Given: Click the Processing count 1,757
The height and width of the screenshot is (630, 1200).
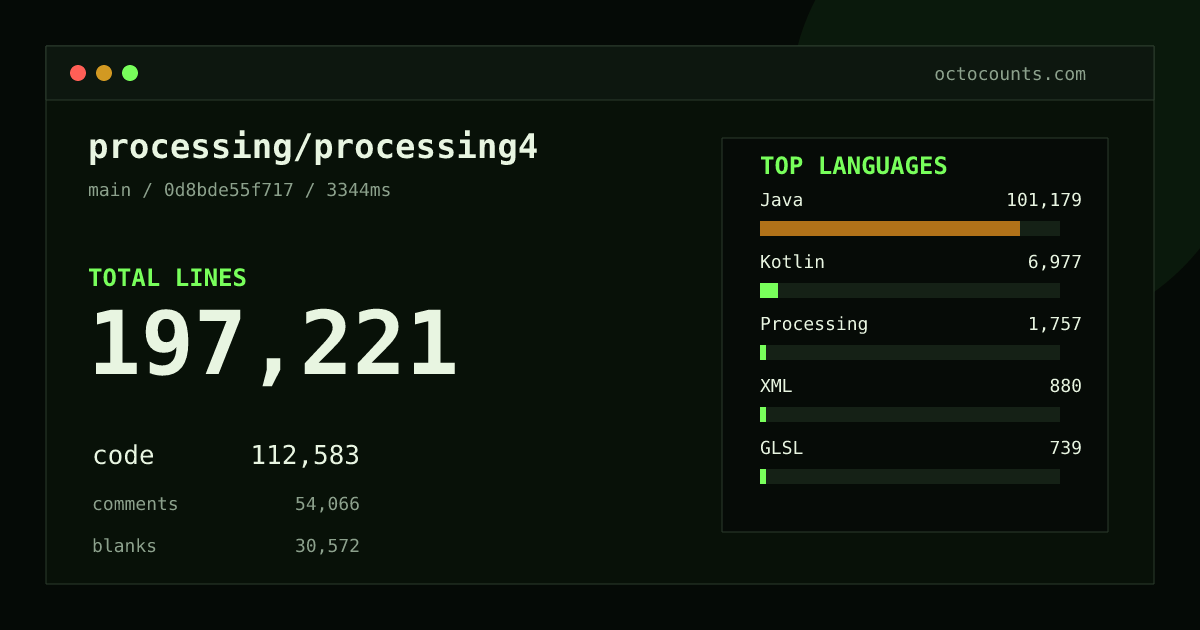Looking at the screenshot, I should [x=1055, y=324].
